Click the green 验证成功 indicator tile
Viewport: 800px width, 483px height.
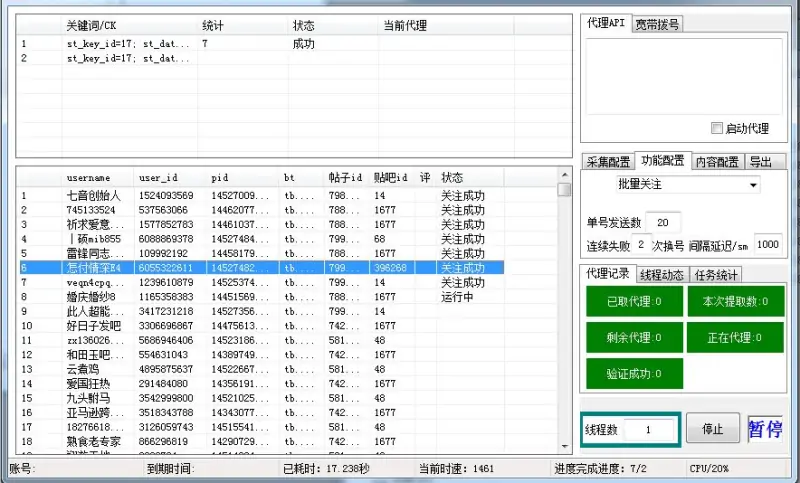tap(630, 373)
